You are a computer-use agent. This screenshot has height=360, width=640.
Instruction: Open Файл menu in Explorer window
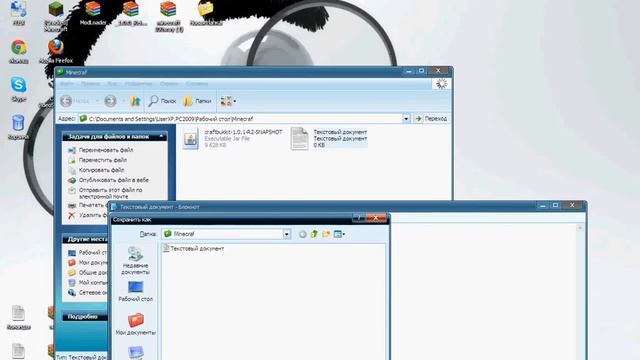coord(67,84)
